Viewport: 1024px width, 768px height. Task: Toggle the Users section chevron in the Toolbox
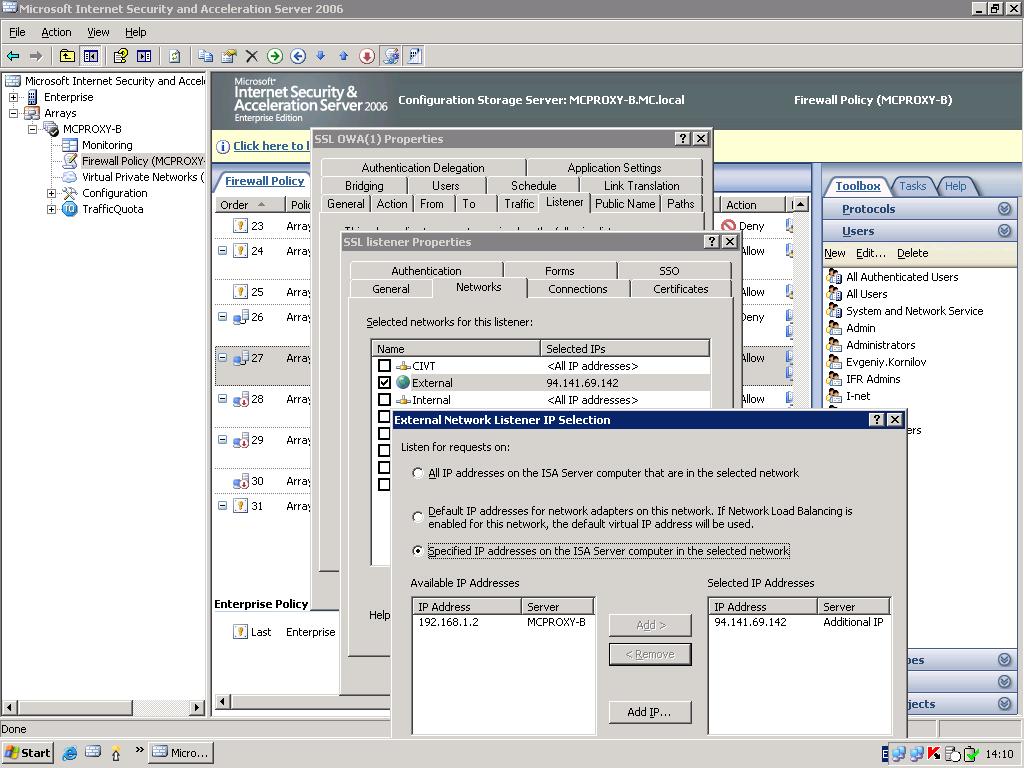[x=1004, y=231]
